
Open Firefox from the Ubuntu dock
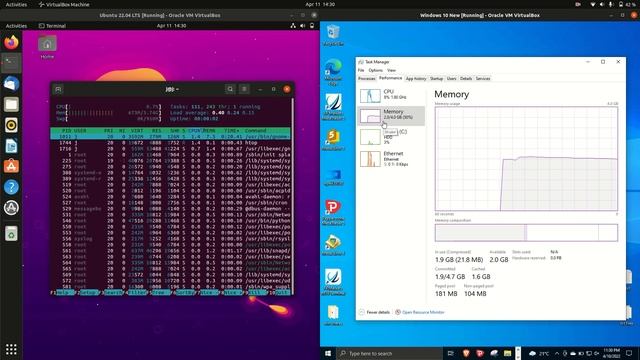coord(11,42)
